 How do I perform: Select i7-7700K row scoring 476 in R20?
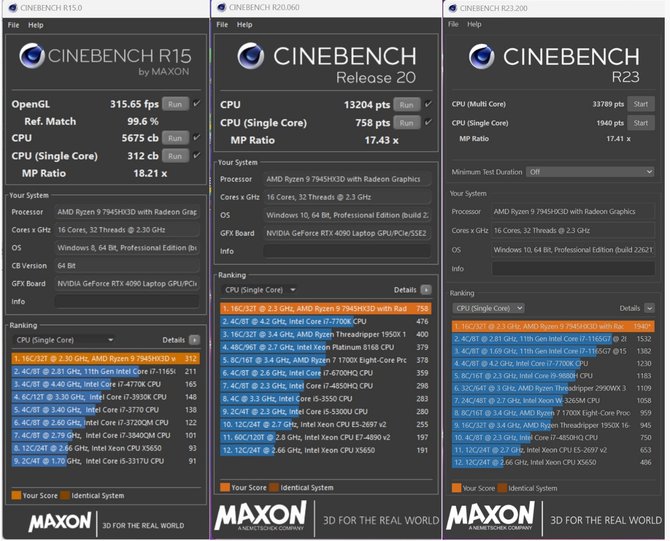[326, 321]
